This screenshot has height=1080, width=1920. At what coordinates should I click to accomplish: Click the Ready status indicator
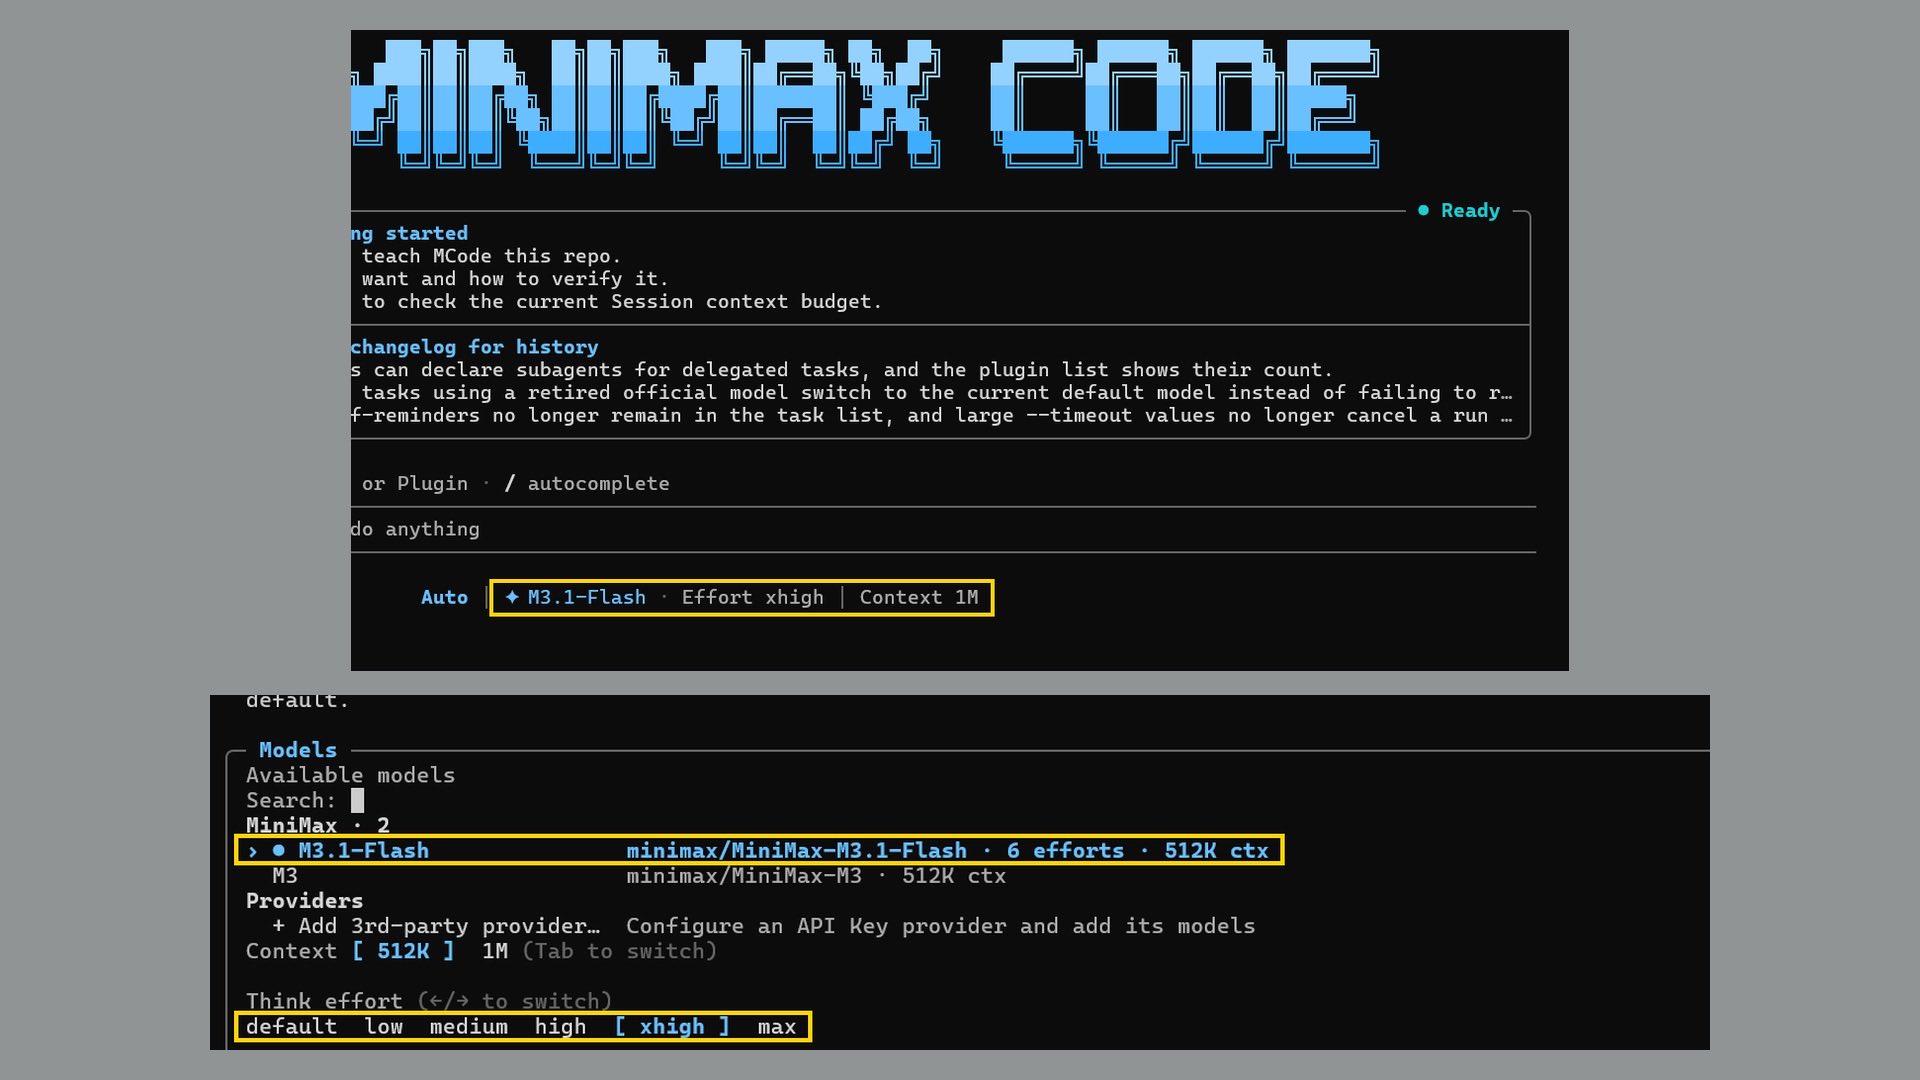pyautogui.click(x=1470, y=211)
